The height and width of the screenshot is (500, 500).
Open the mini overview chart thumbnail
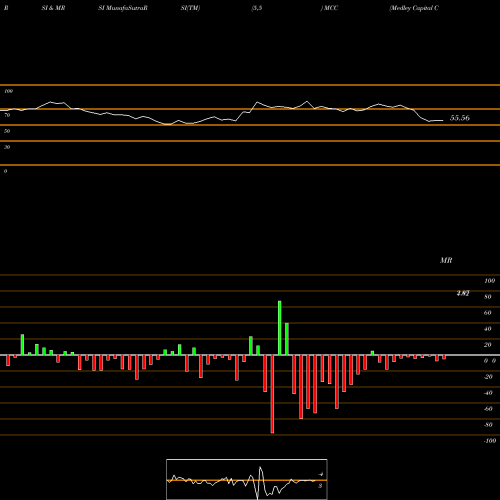(247, 479)
